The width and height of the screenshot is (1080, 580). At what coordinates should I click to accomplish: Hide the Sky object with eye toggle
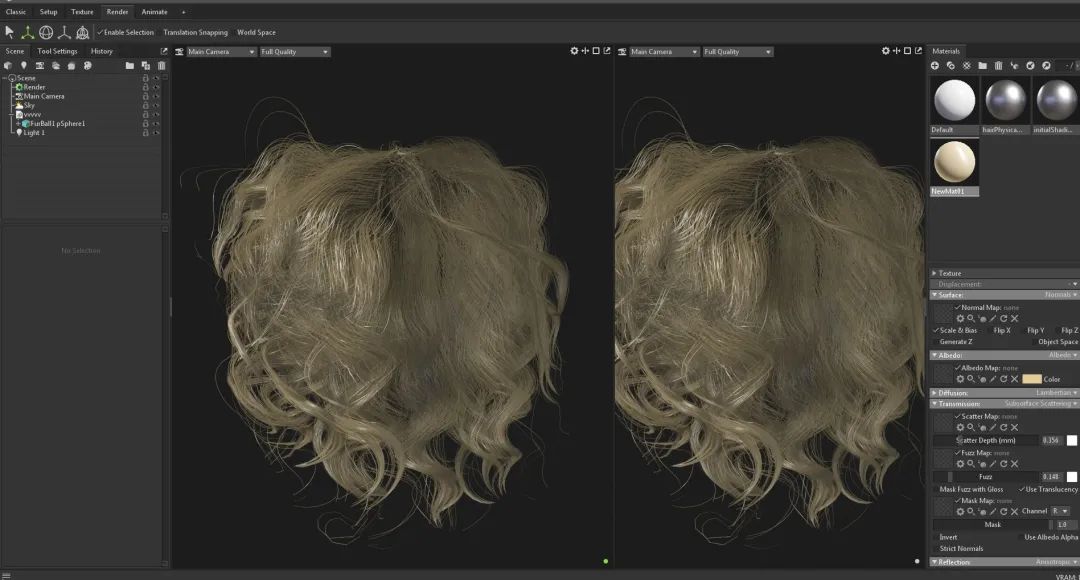pos(156,105)
